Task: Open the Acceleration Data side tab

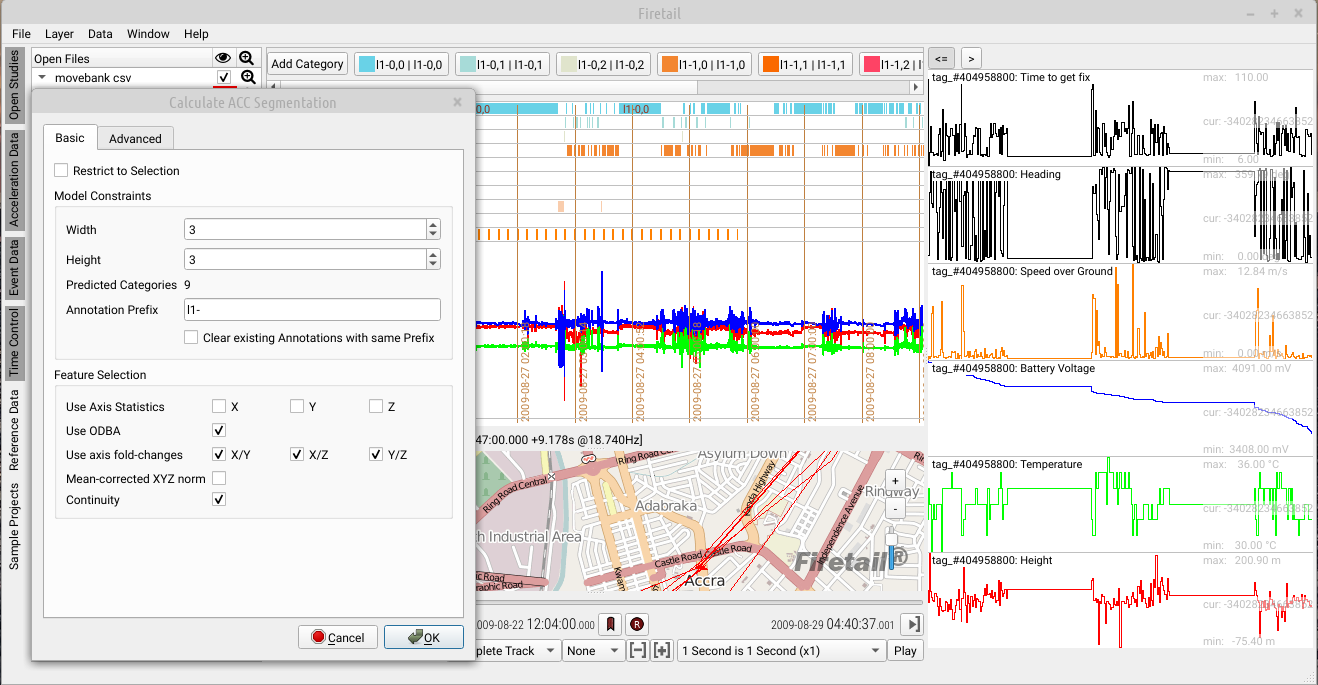Action: (x=14, y=180)
